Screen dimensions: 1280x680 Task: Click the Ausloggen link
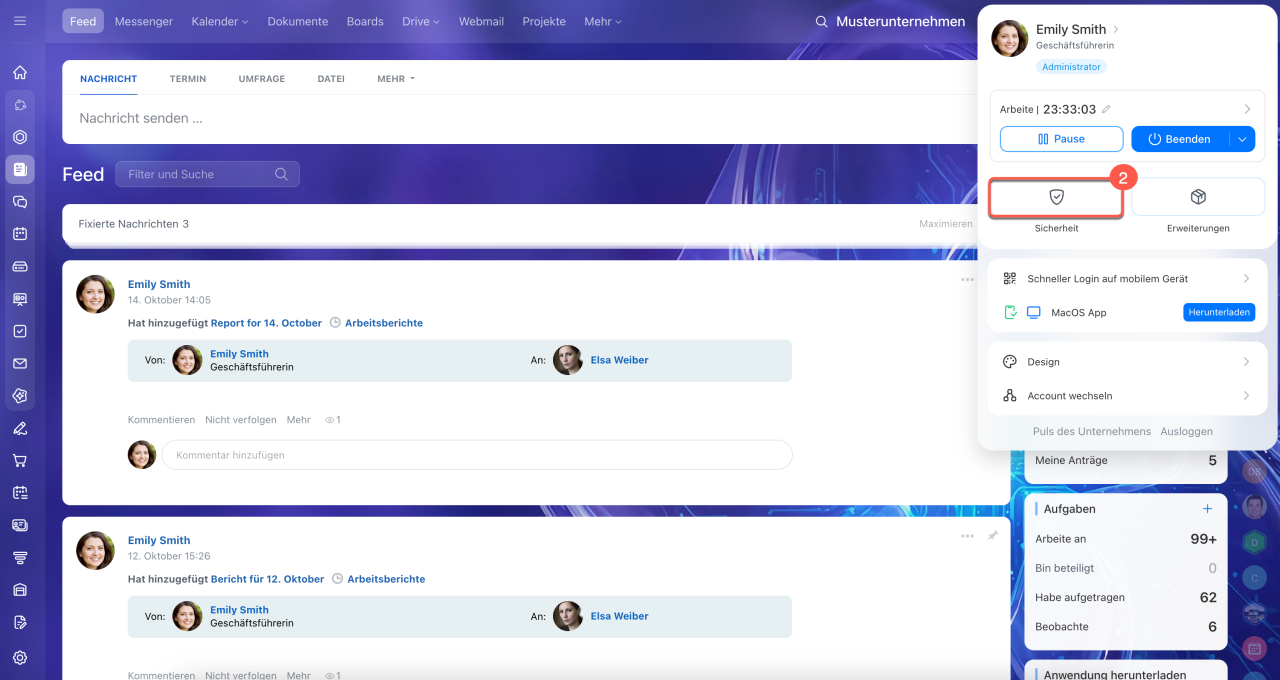(x=1186, y=431)
